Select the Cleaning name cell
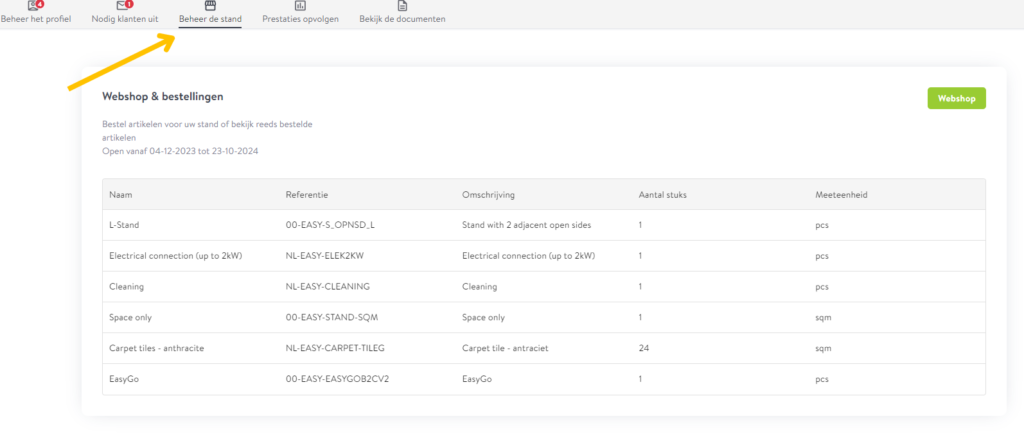The image size is (1024, 448). pos(127,287)
